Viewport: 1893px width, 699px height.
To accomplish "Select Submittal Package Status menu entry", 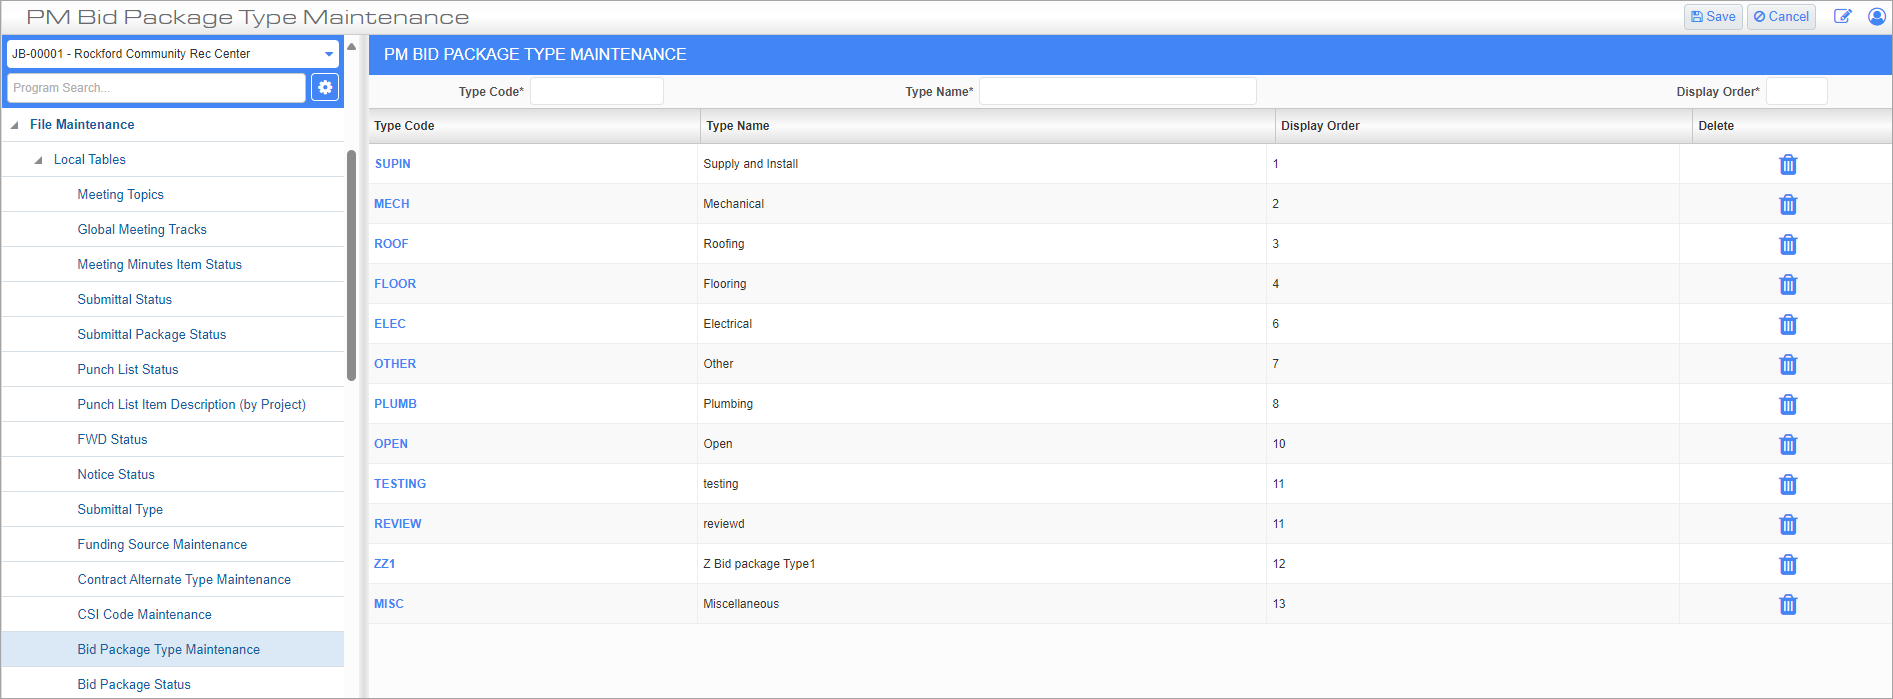I will pyautogui.click(x=152, y=334).
